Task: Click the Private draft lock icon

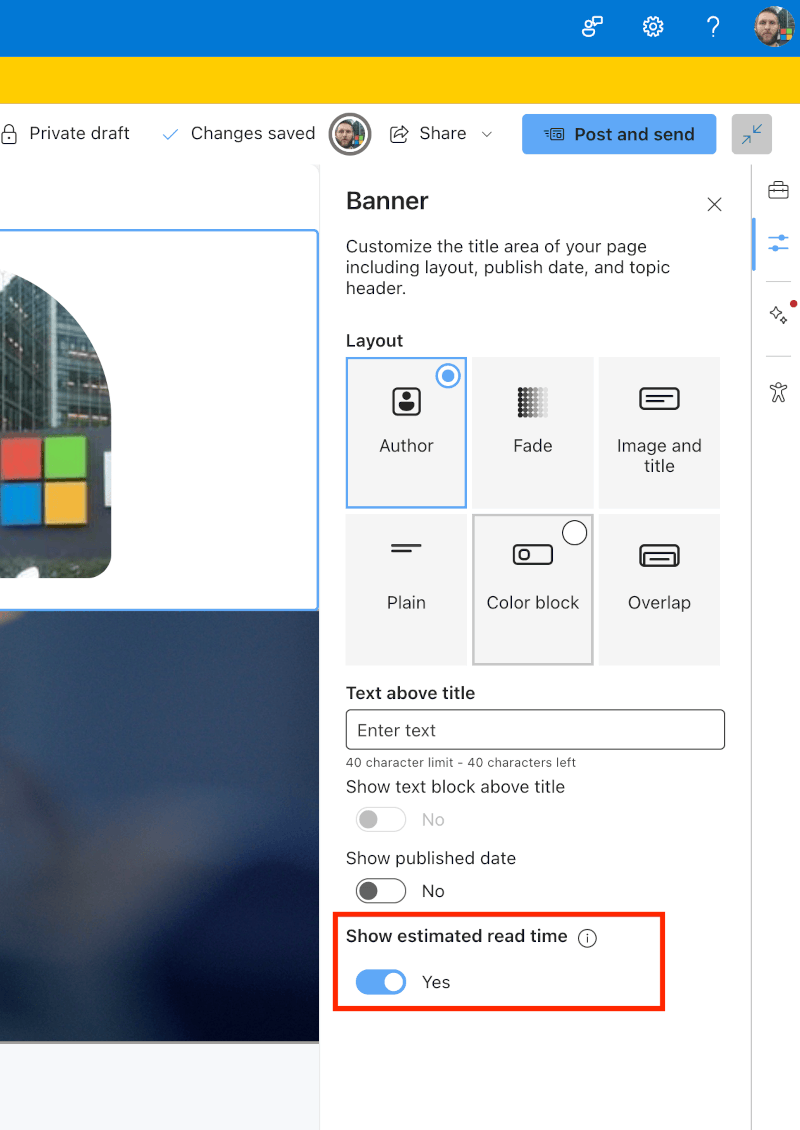Action: (x=9, y=134)
